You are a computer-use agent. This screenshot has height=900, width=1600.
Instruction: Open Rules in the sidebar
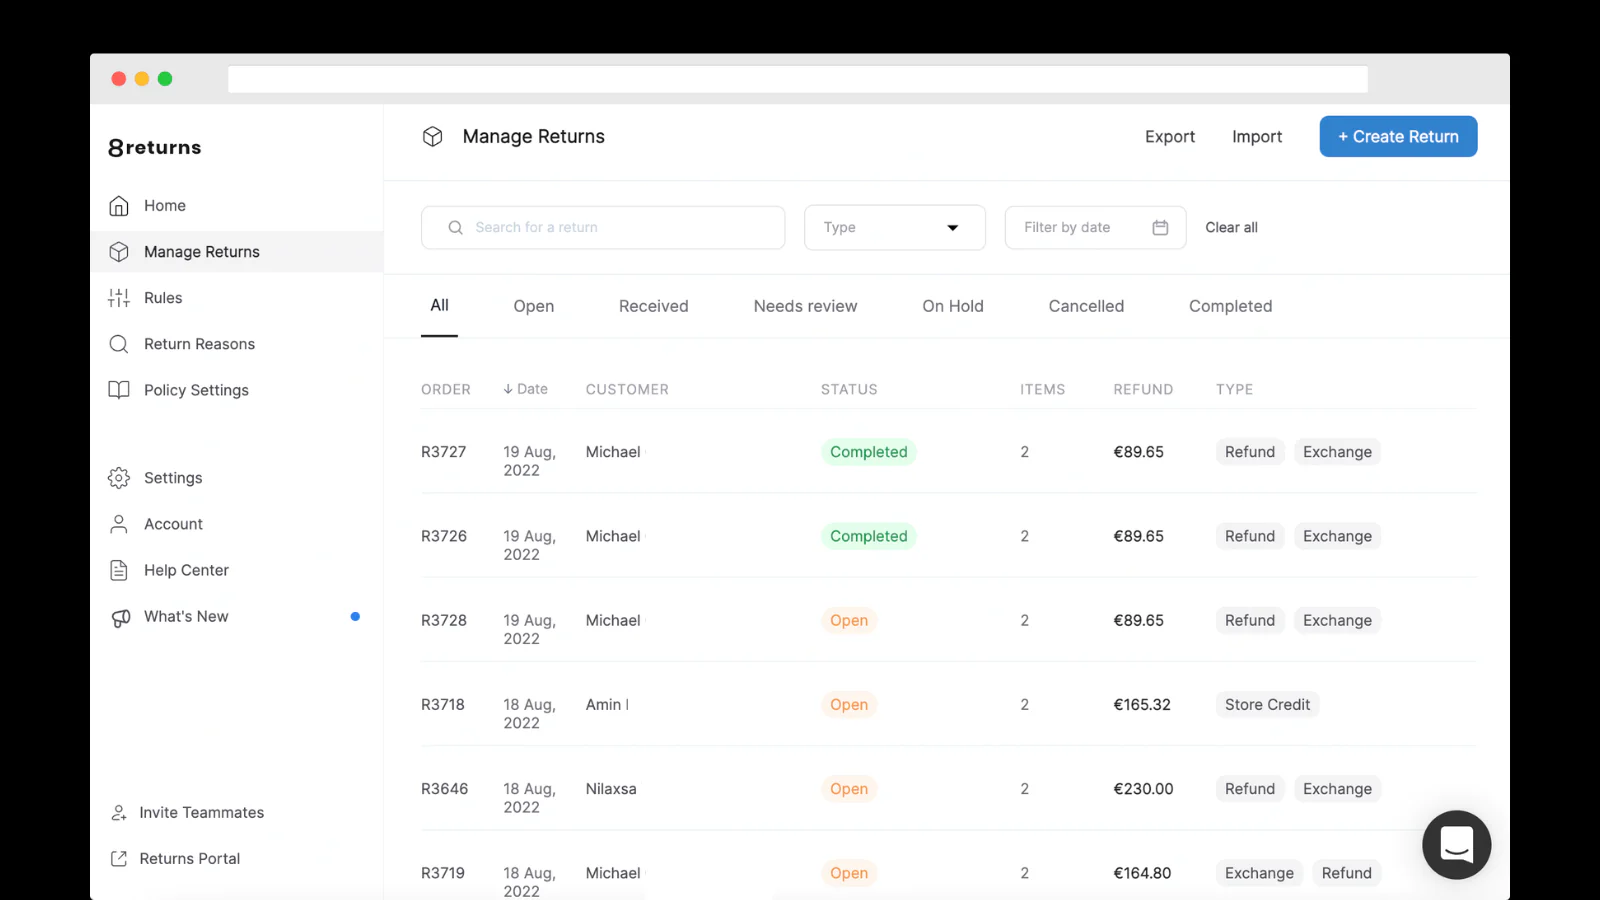(x=237, y=298)
